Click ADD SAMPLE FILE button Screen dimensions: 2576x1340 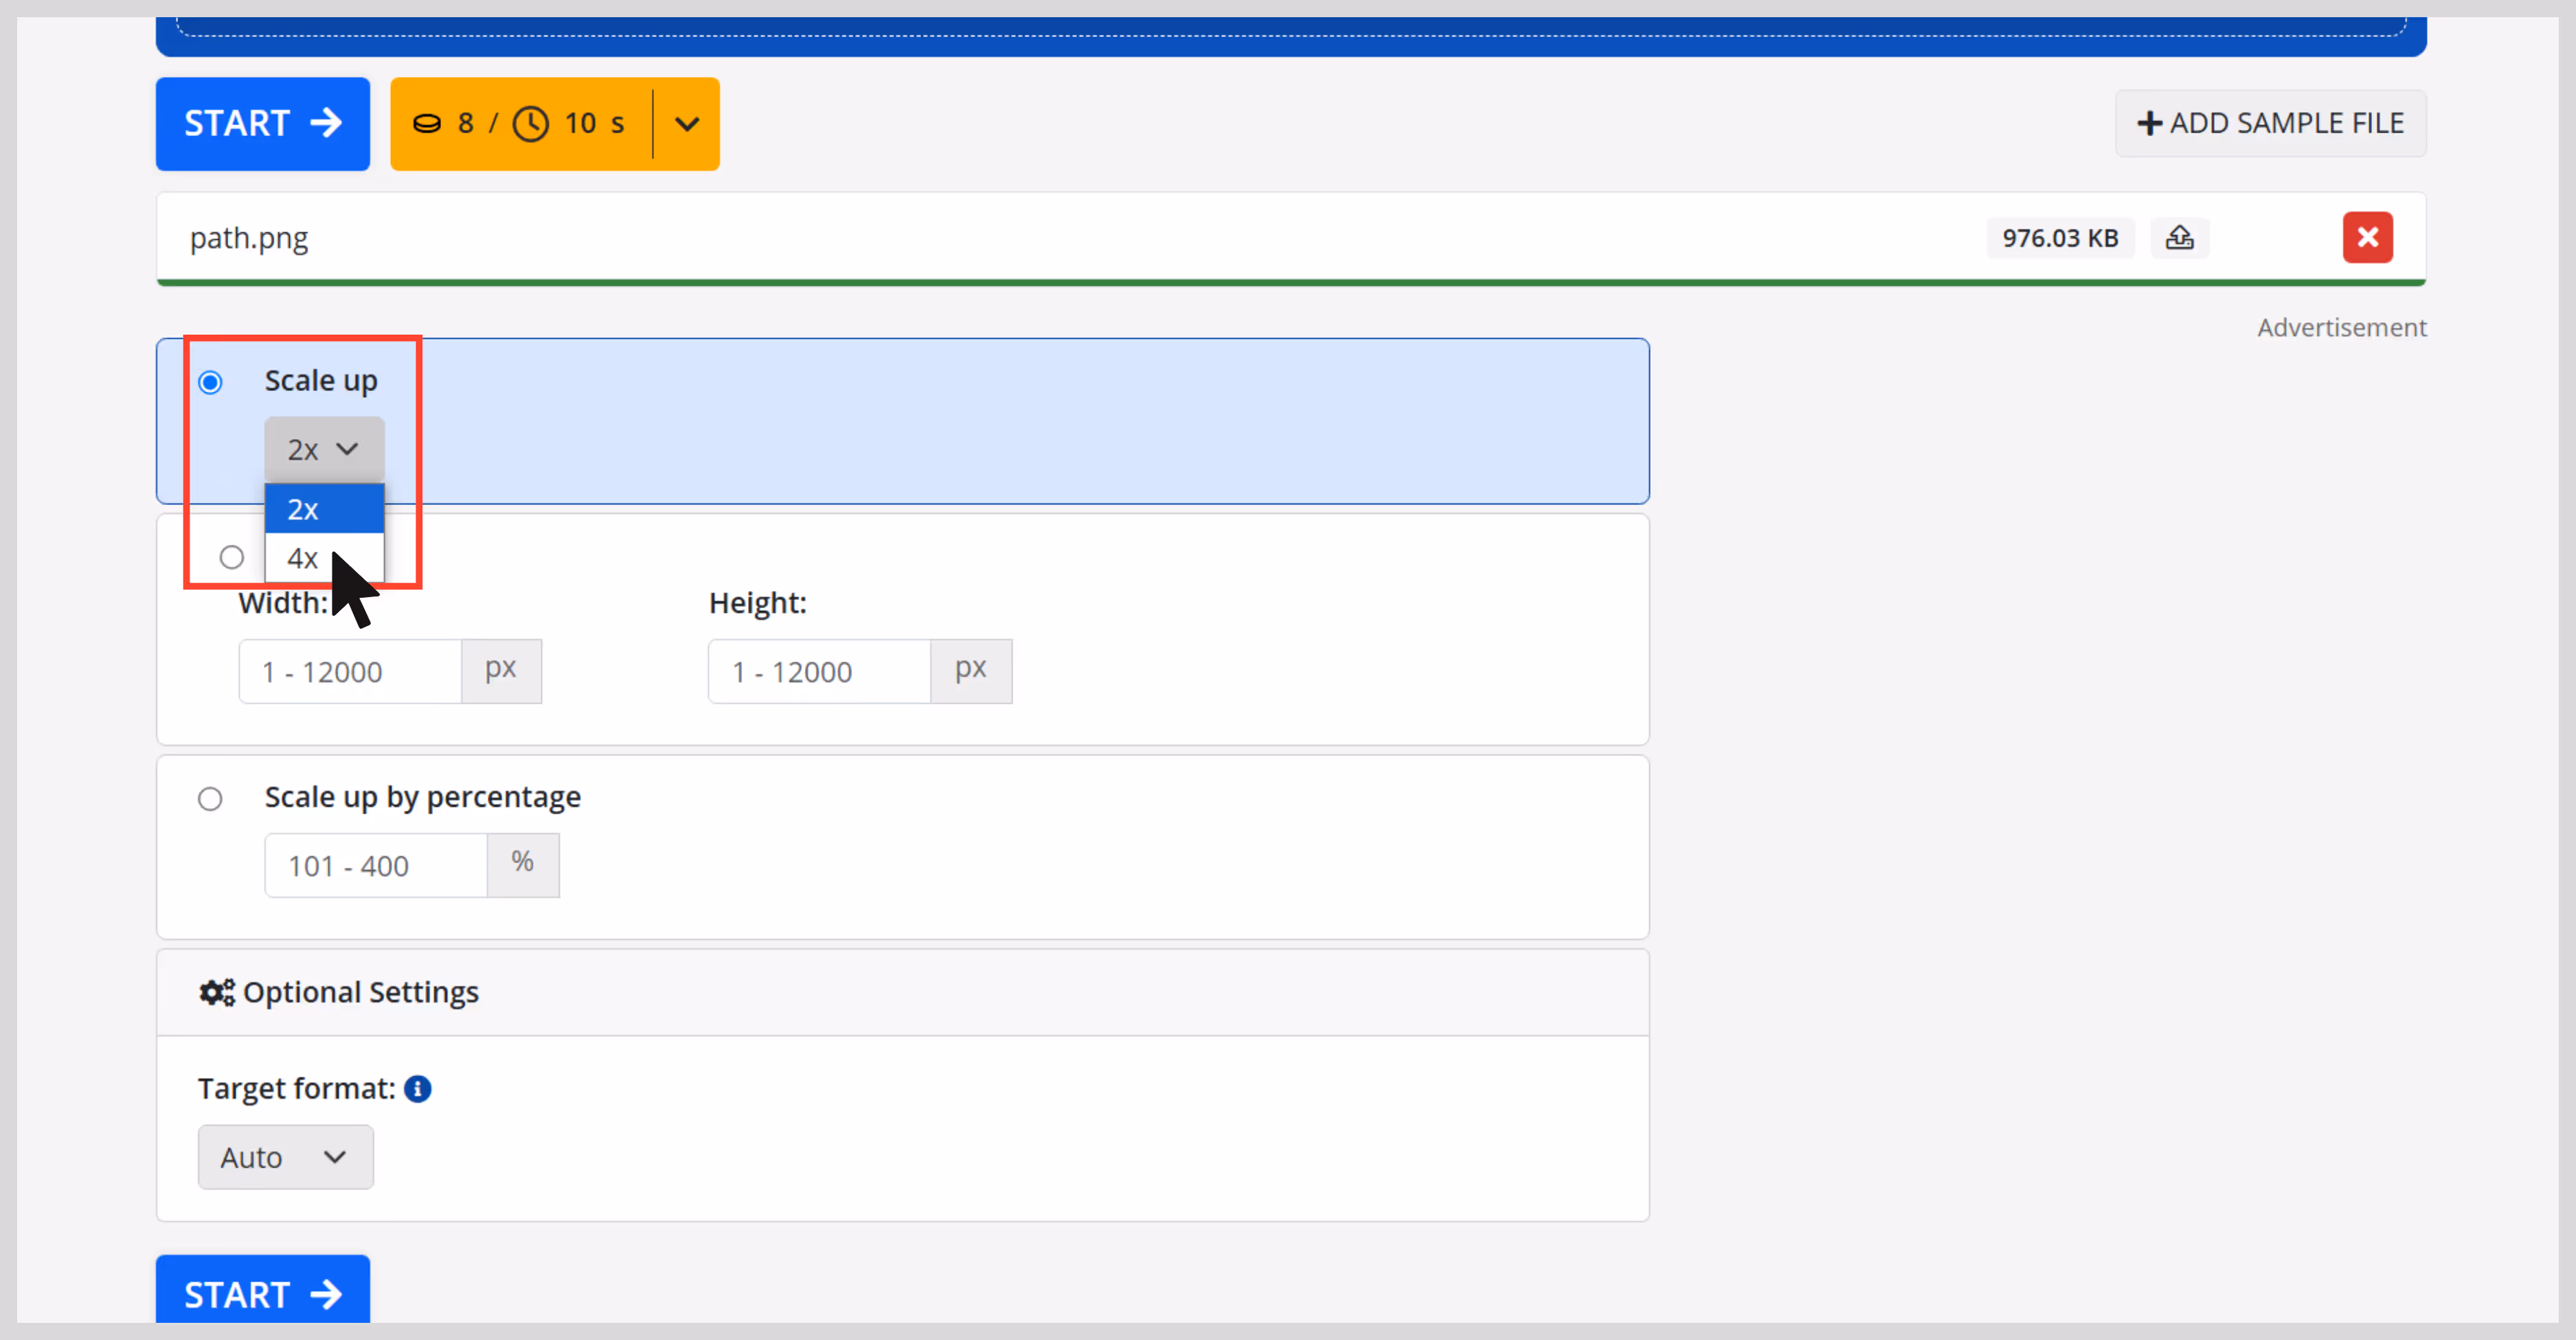click(2270, 123)
